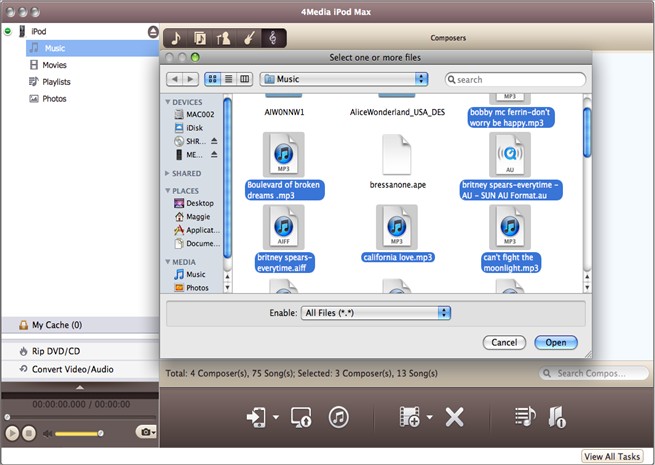The height and width of the screenshot is (465, 655).
Task: Click the Delete X icon
Action: pyautogui.click(x=454, y=417)
